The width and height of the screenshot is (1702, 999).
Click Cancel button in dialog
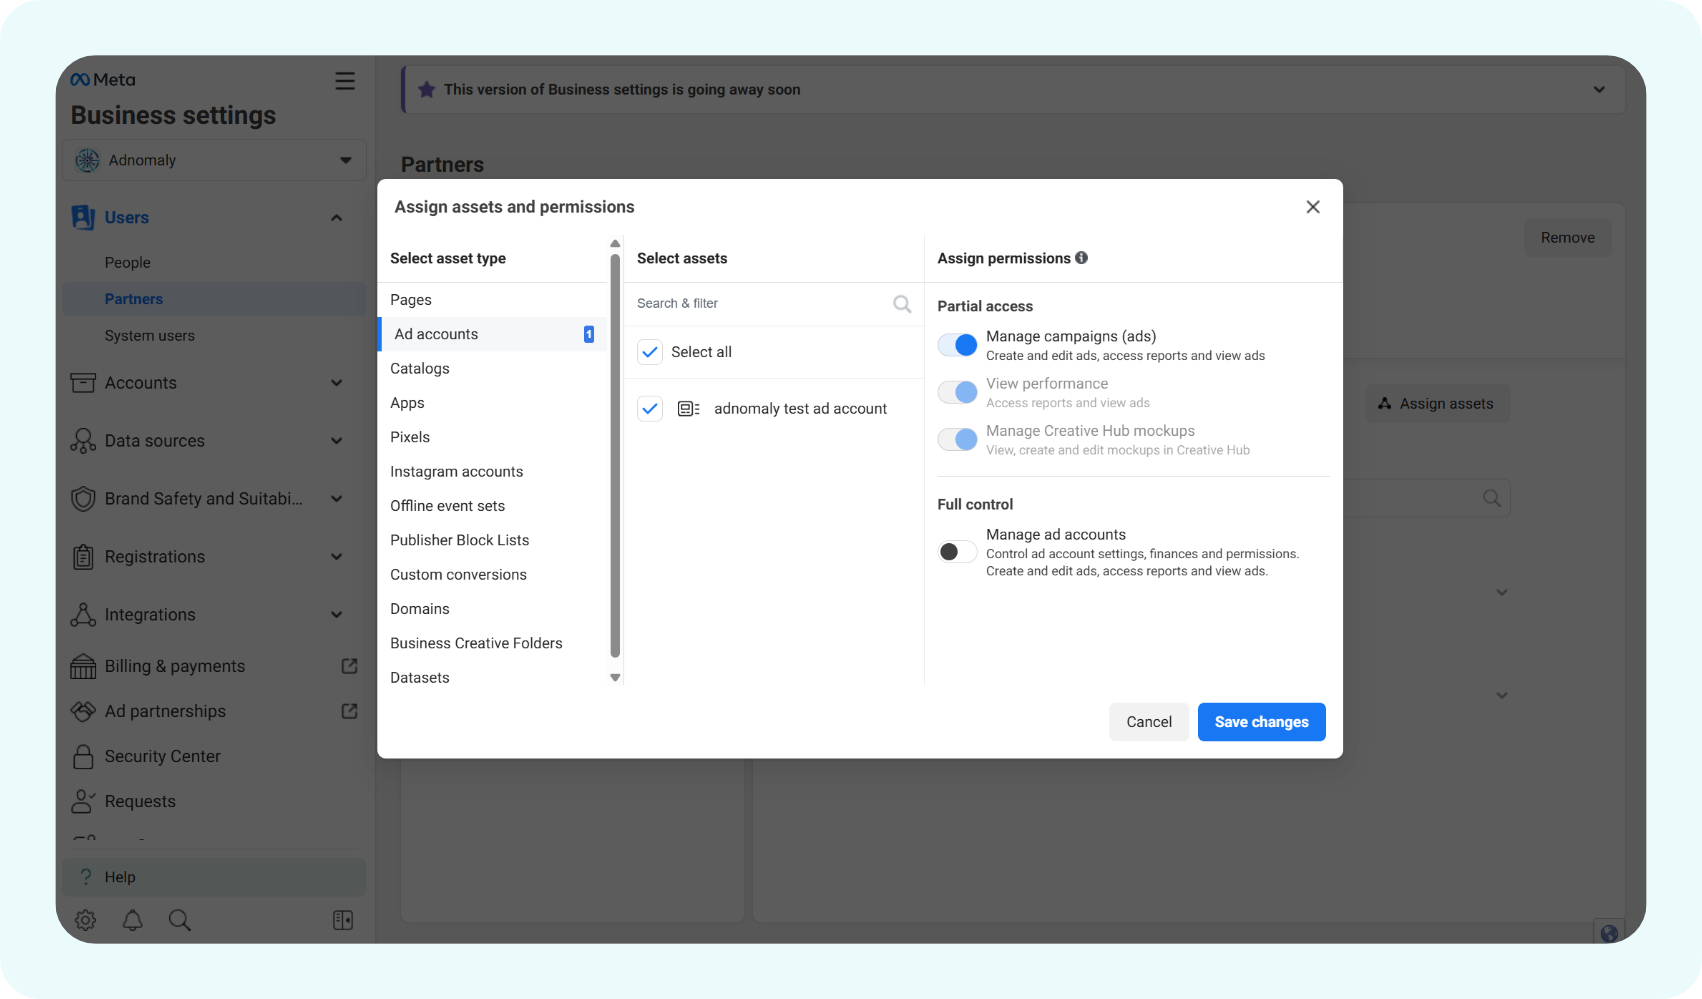[x=1149, y=722]
